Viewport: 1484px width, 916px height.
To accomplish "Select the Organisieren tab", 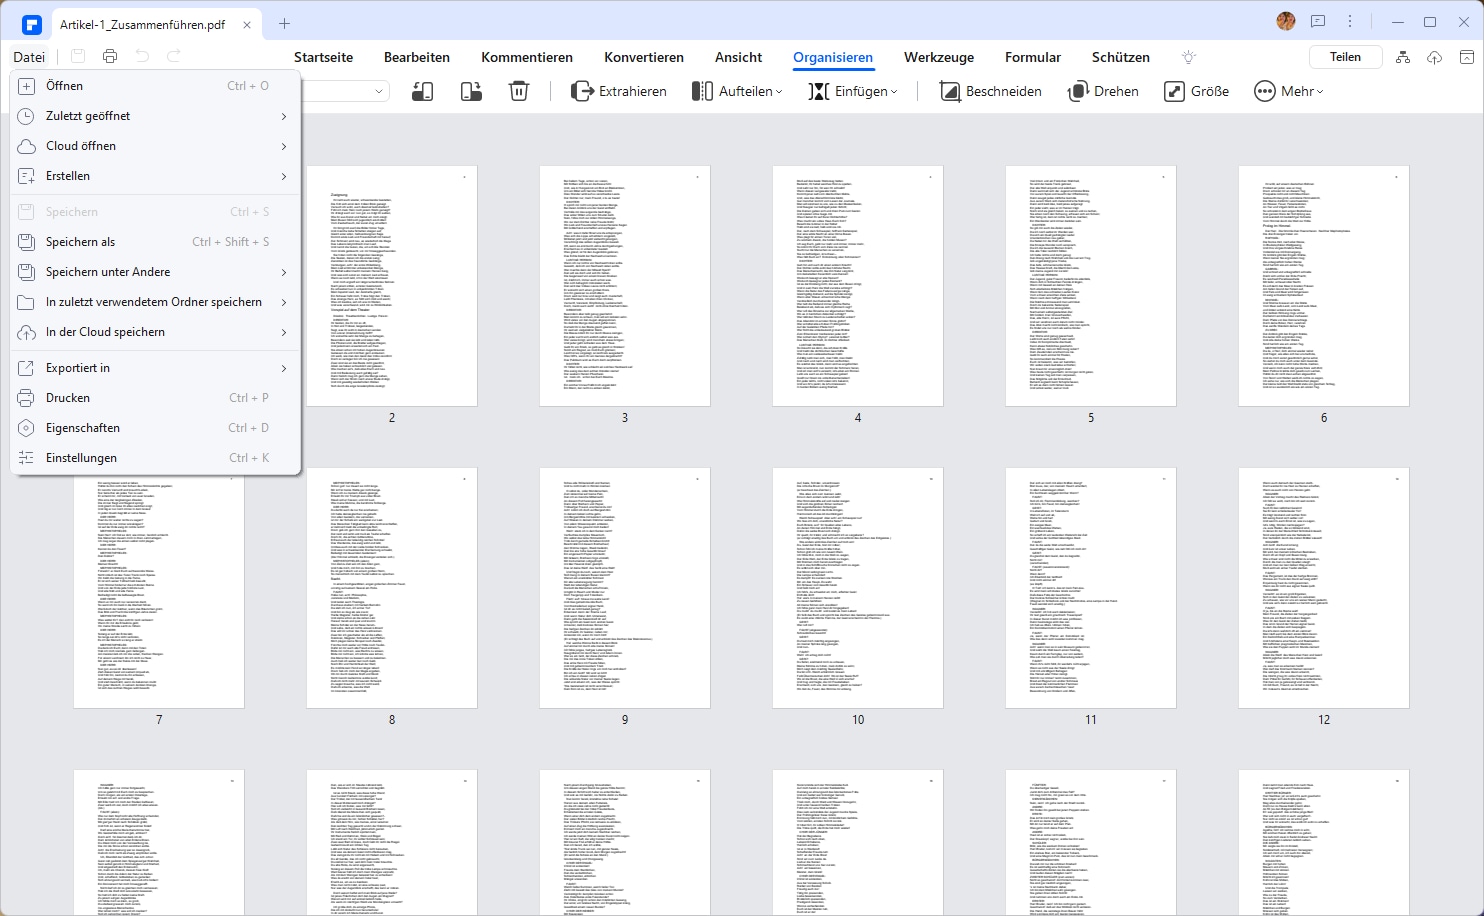I will tap(833, 57).
